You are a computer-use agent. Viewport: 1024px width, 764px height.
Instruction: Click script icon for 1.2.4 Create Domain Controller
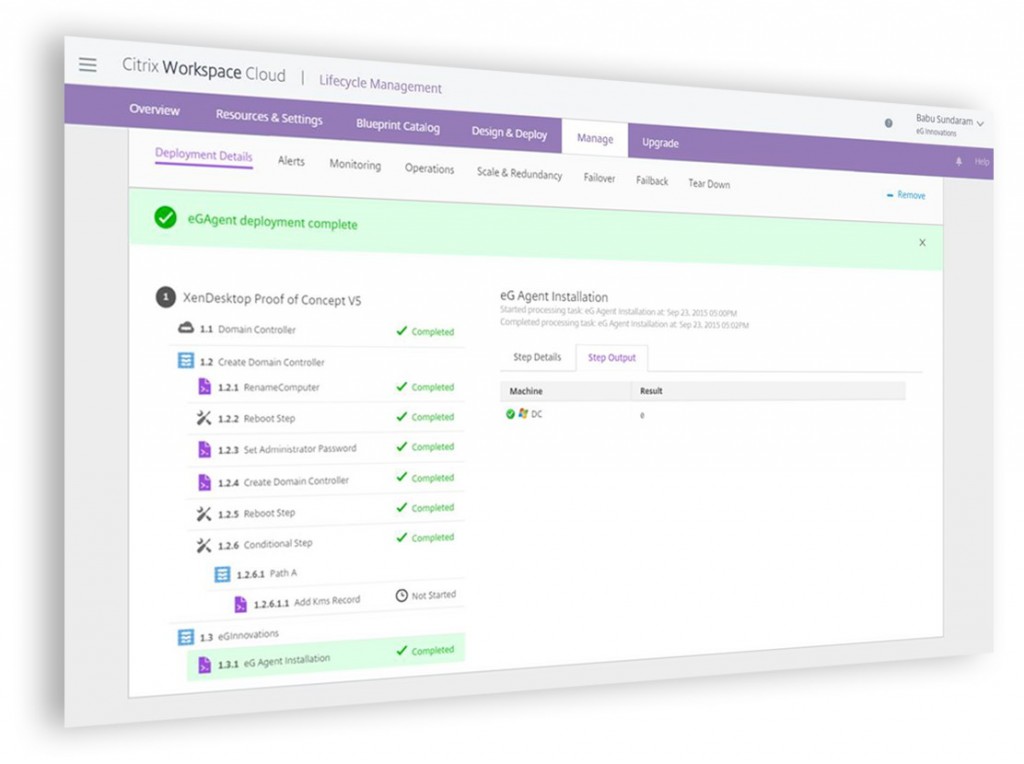pos(204,482)
